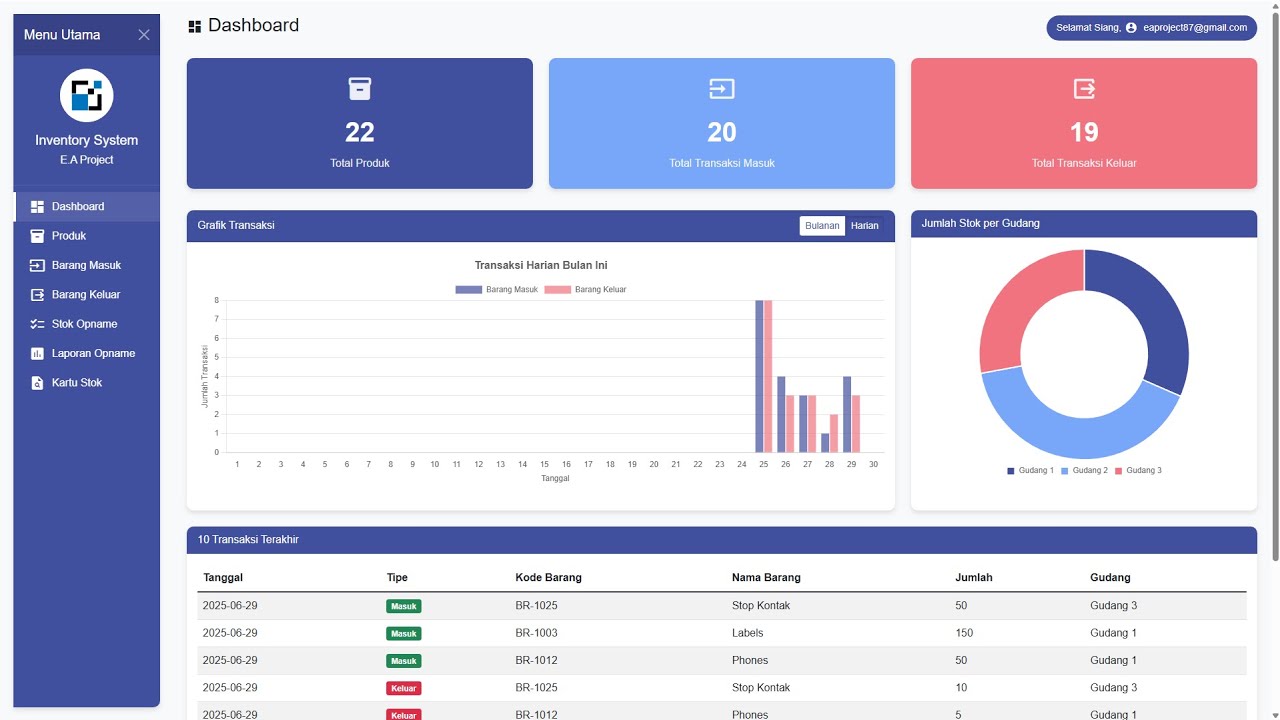
Task: Click the dashboard icon beside page title
Action: coord(195,27)
